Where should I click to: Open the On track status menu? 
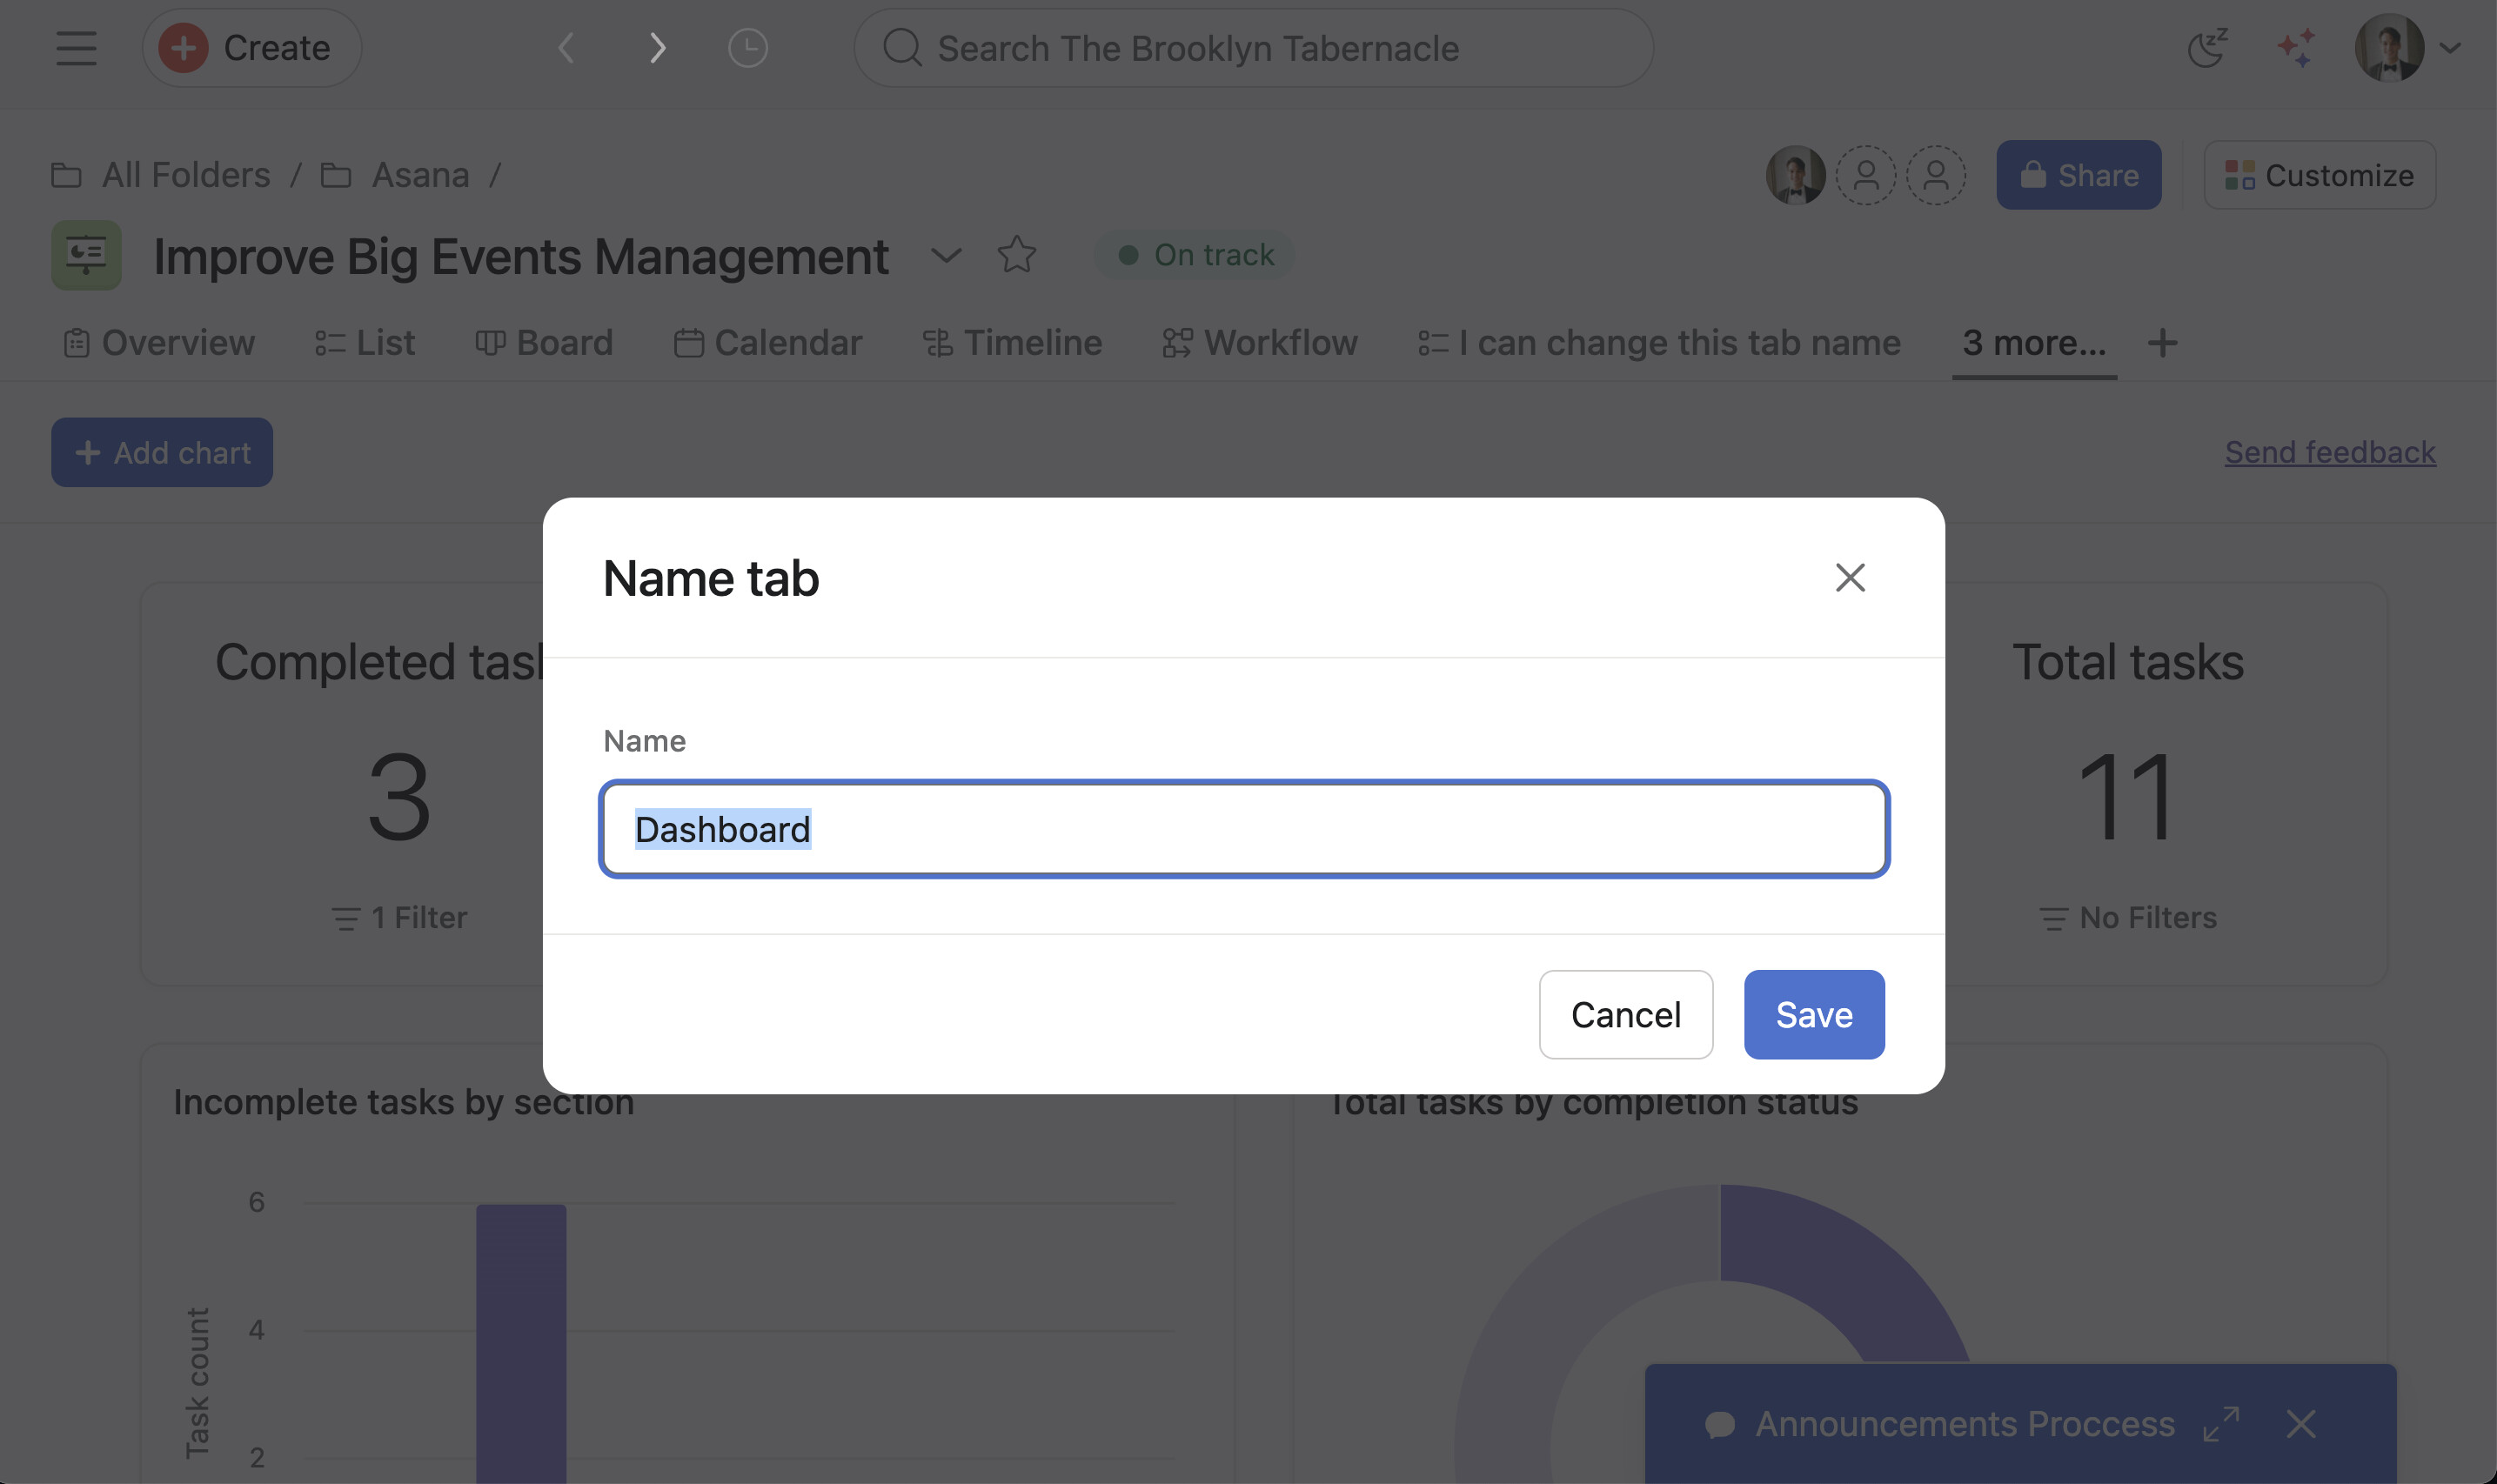[1195, 255]
